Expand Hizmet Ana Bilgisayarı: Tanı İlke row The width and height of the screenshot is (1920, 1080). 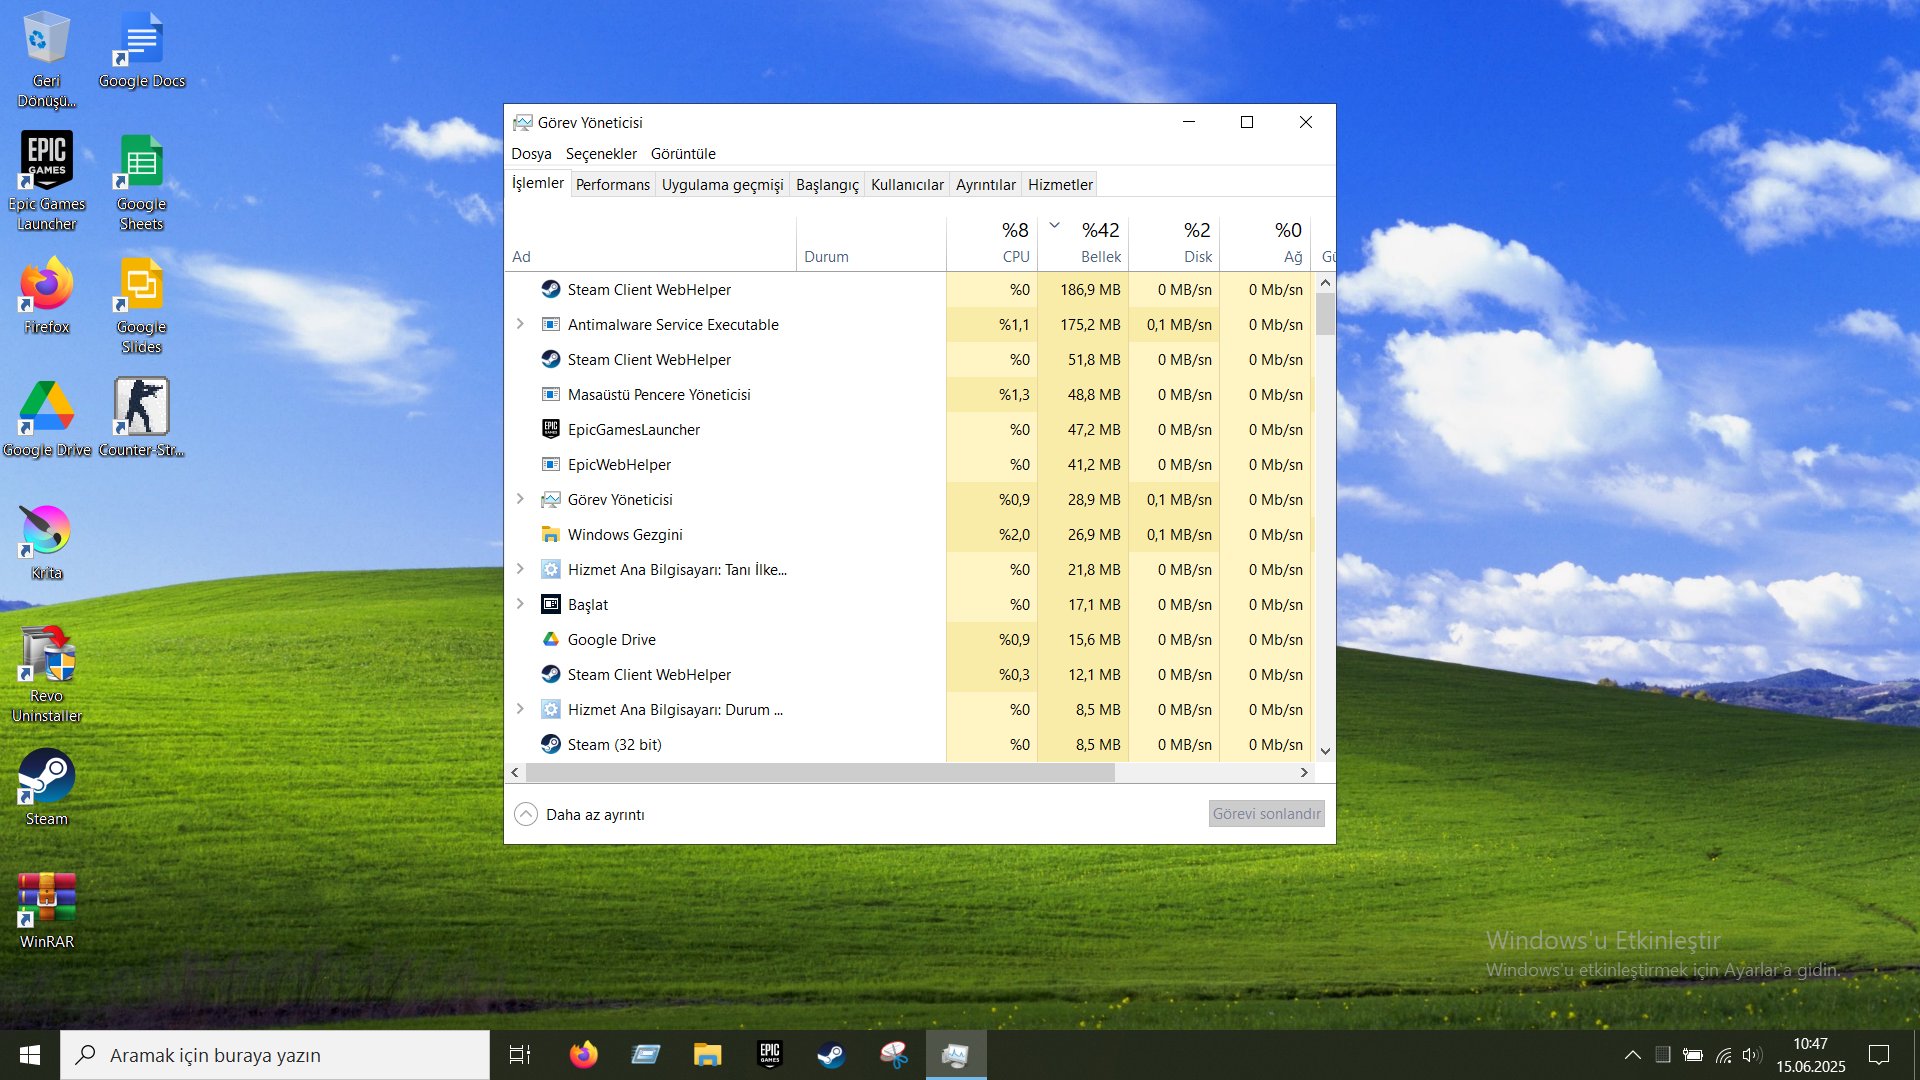(520, 569)
